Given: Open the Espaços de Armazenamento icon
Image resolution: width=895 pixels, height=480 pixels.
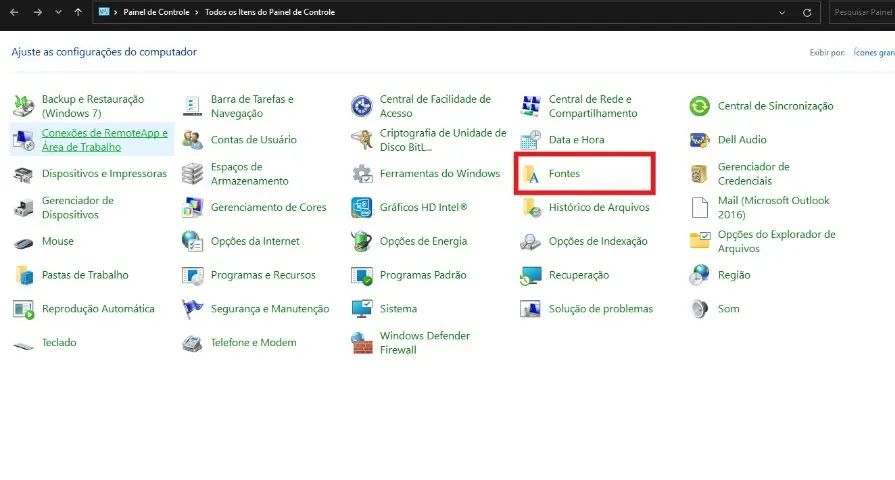Looking at the screenshot, I should [x=192, y=174].
